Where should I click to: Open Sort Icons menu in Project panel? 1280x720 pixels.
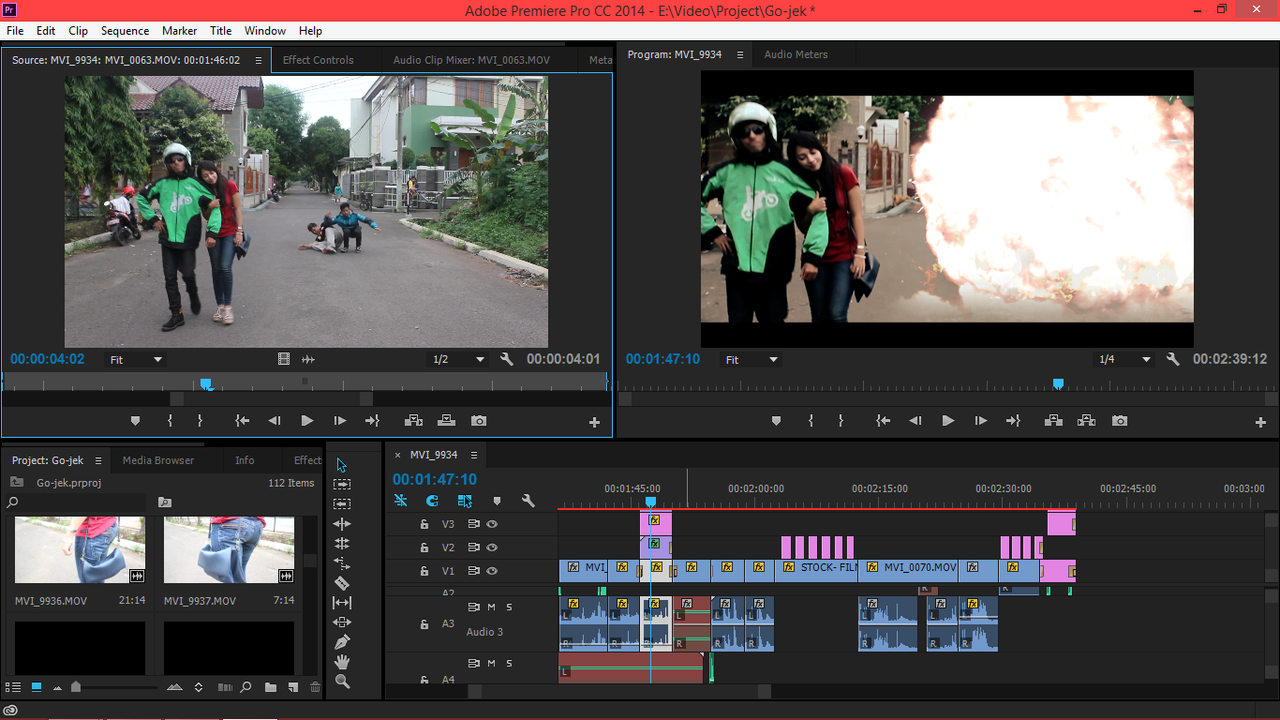coord(198,687)
